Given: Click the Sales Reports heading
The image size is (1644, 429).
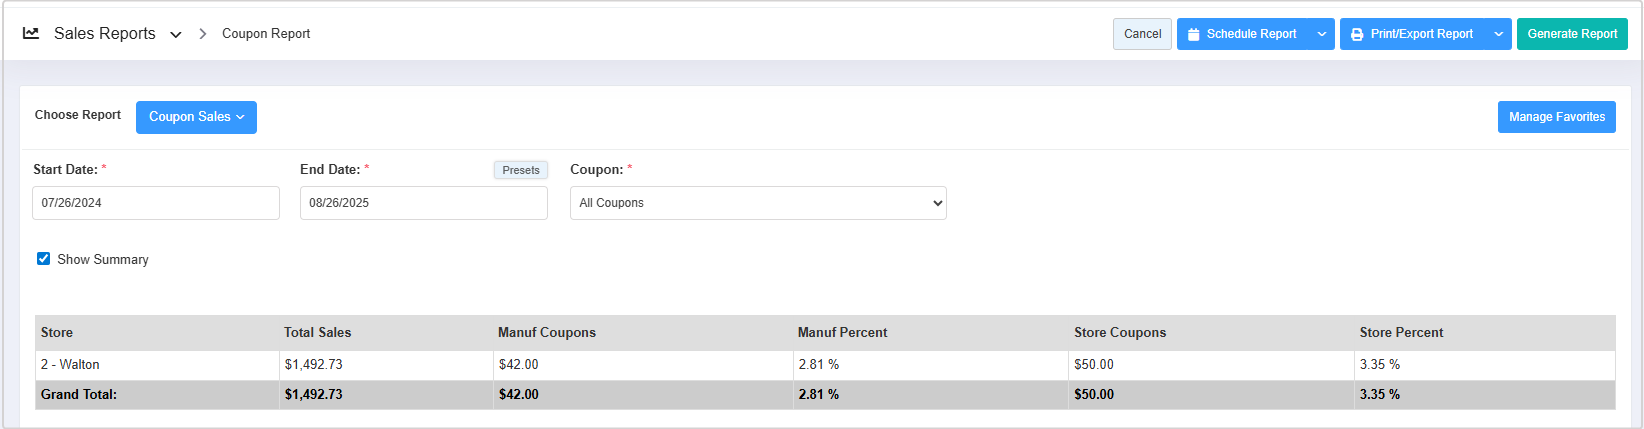Looking at the screenshot, I should tap(105, 34).
